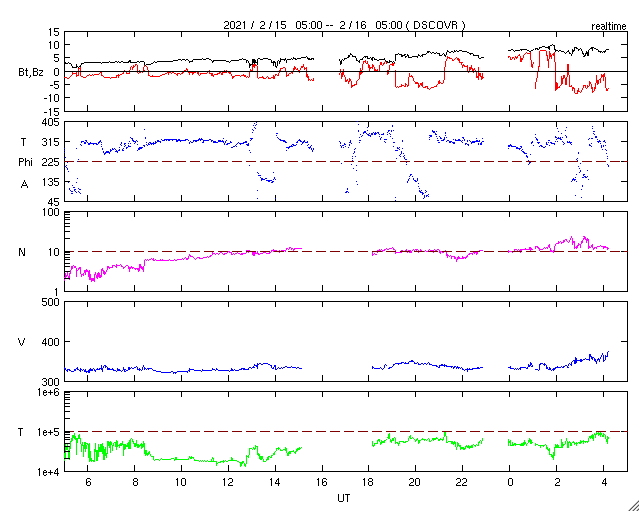Viewport: 640px width, 512px height.
Task: Click the 'UT' x-axis label
Action: coord(344,498)
